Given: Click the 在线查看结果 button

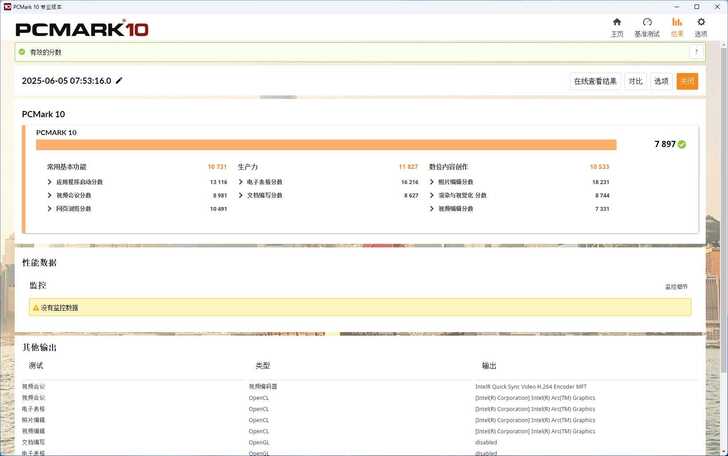Looking at the screenshot, I should click(x=594, y=81).
